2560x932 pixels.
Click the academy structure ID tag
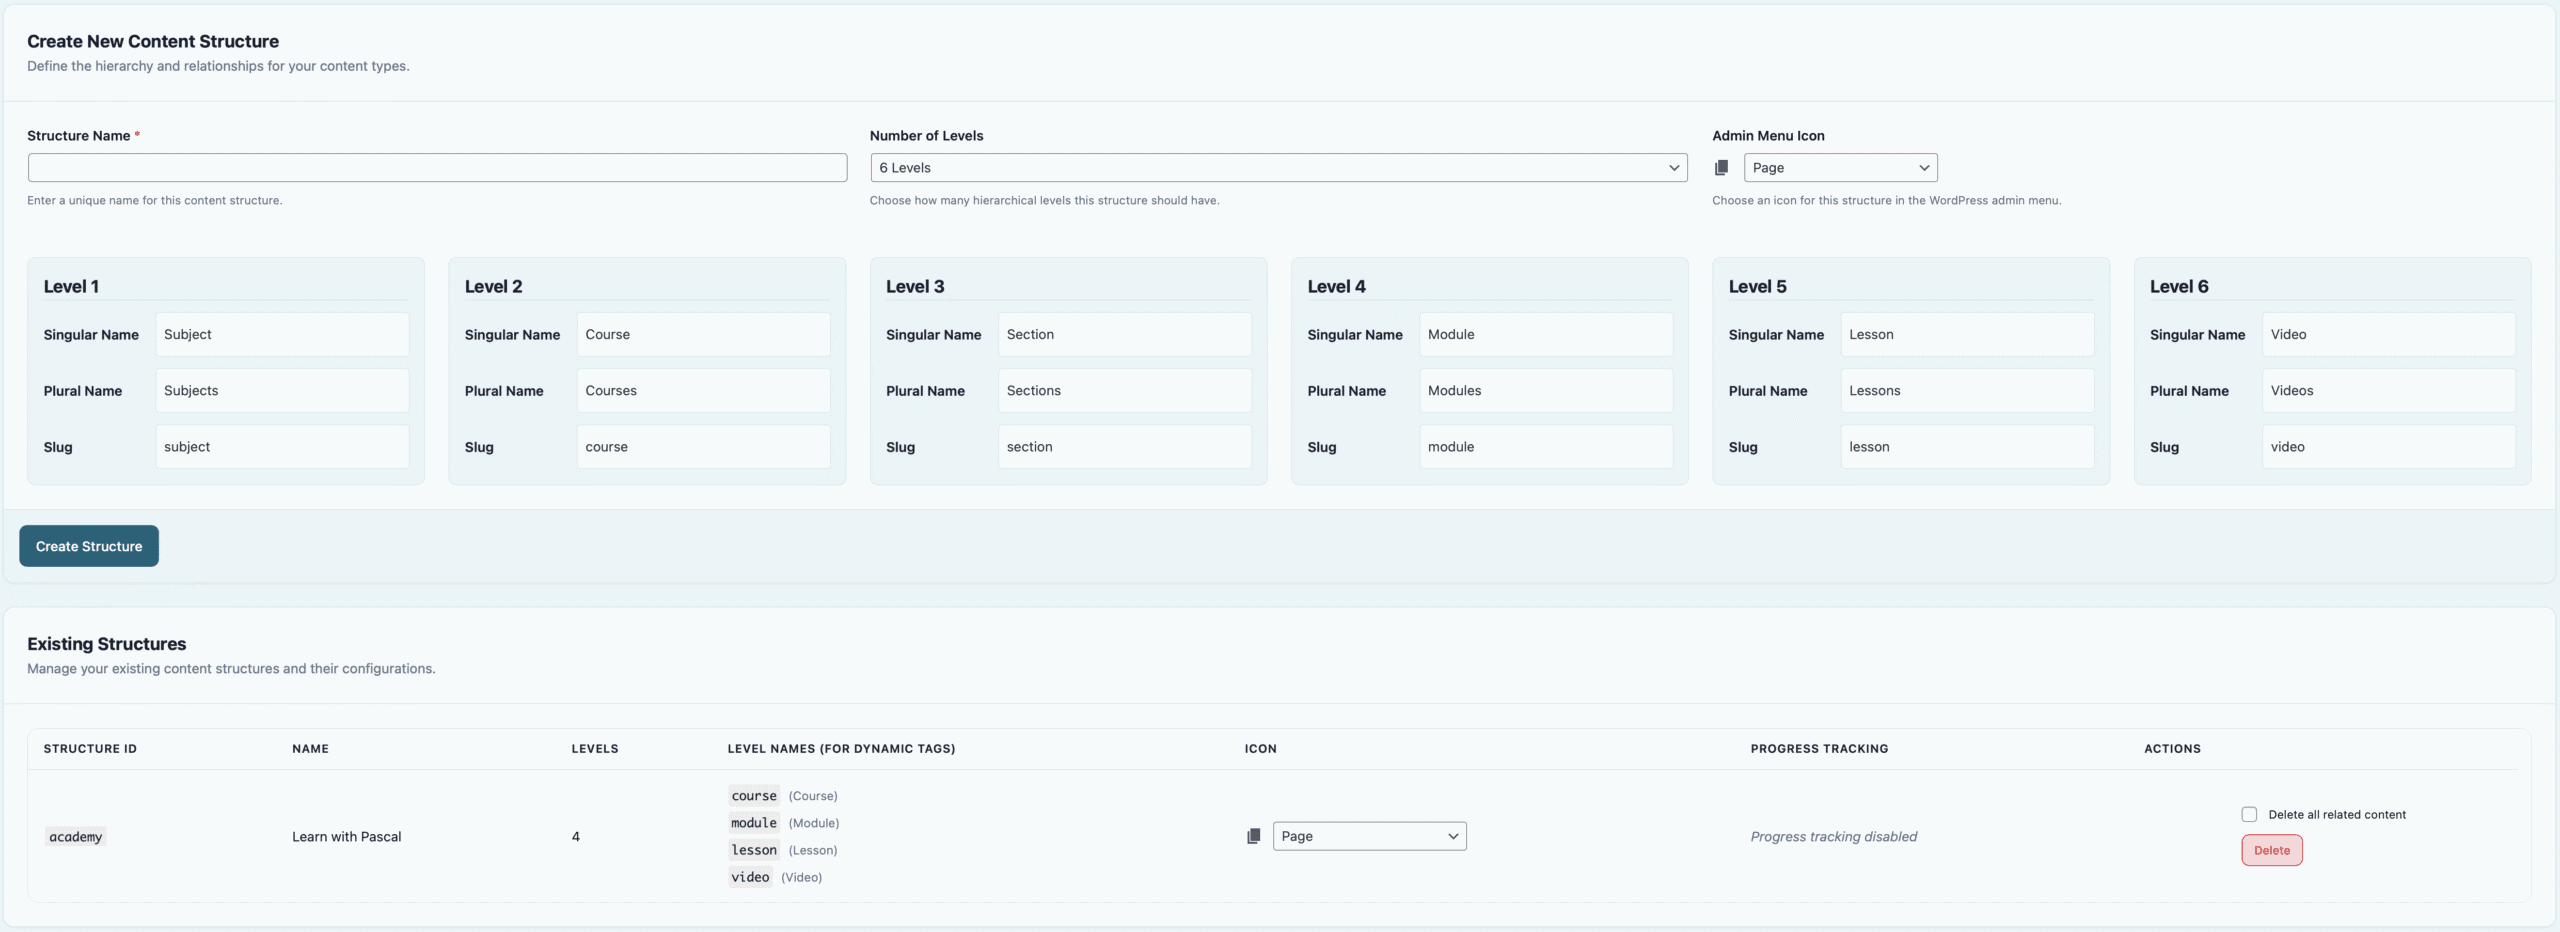[76, 837]
